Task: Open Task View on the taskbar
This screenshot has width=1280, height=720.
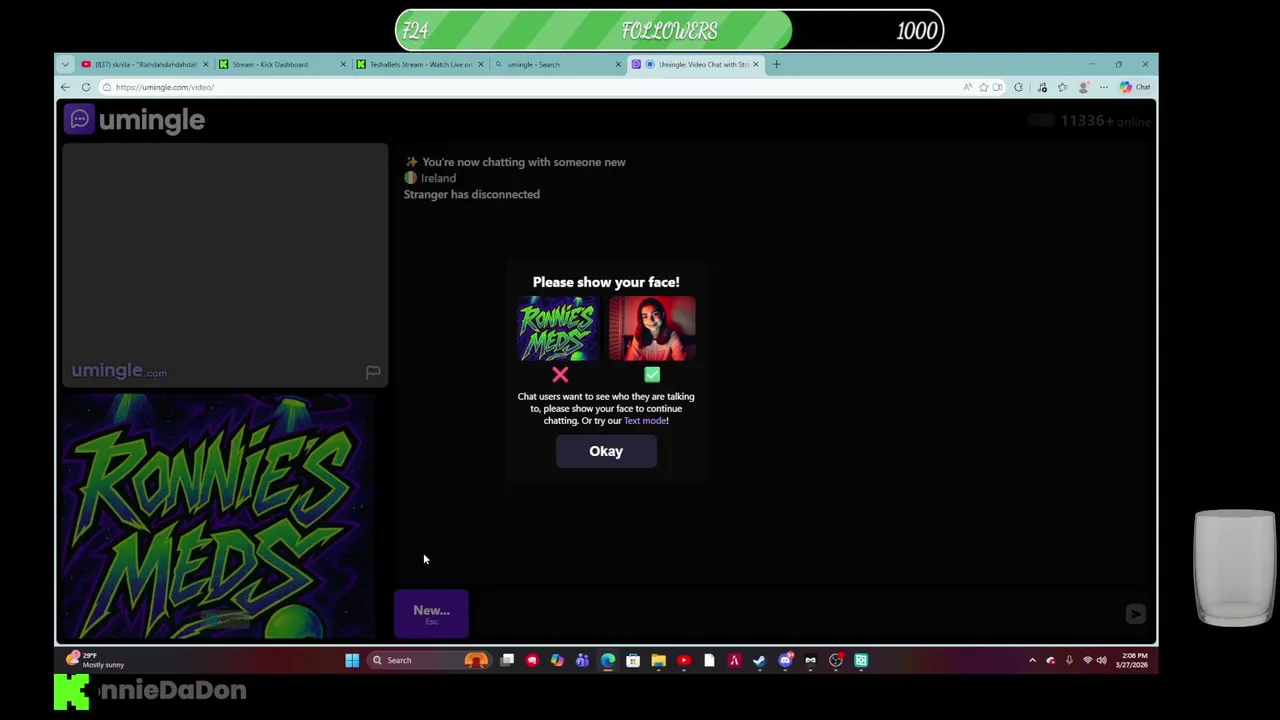Action: click(507, 660)
